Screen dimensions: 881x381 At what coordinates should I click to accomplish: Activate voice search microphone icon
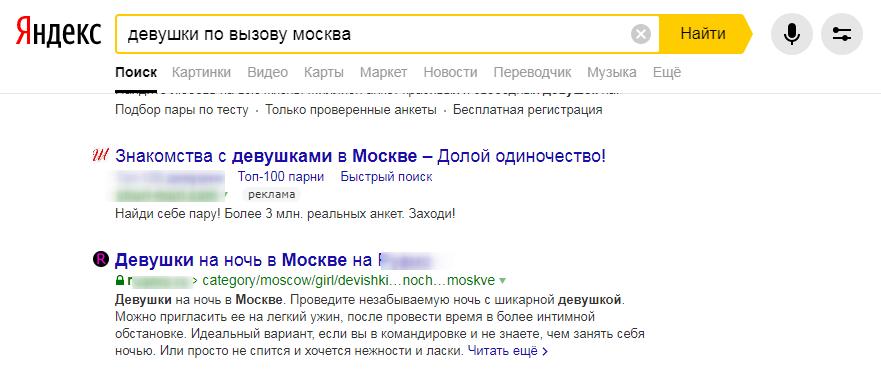(x=792, y=34)
